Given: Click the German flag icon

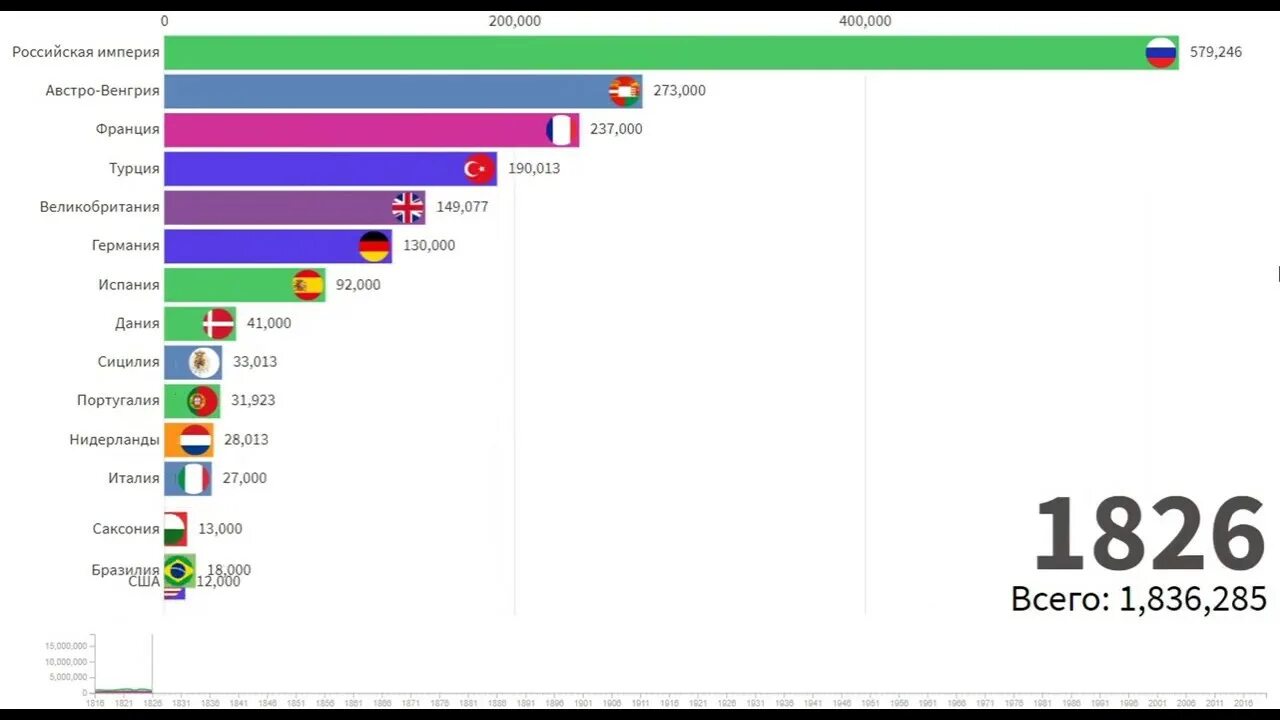Looking at the screenshot, I should pyautogui.click(x=374, y=246).
